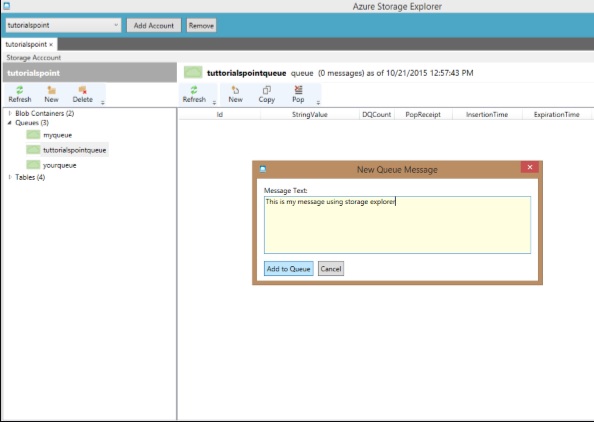The width and height of the screenshot is (594, 422).
Task: Click the tuttorialspointqueue heading text
Action: pyautogui.click(x=247, y=73)
